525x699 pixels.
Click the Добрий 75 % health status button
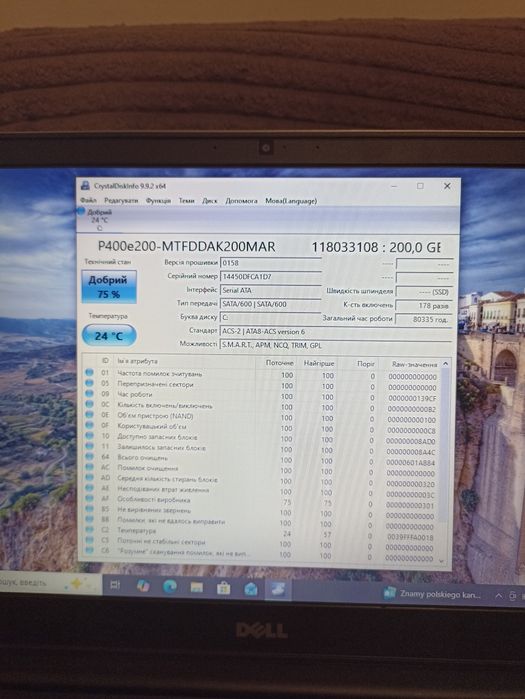tap(109, 287)
